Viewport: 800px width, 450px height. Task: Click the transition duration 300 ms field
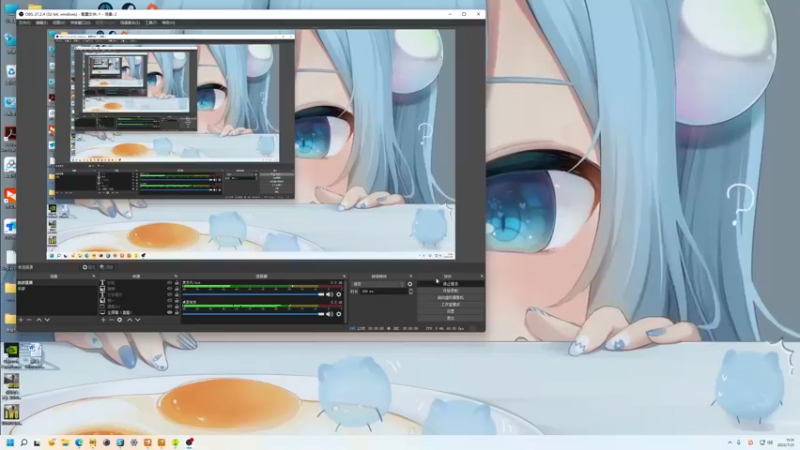384,291
